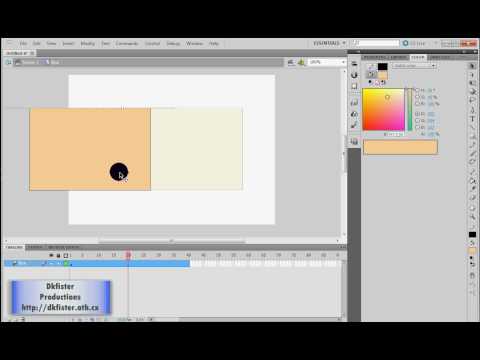Image resolution: width=480 pixels, height=360 pixels.
Task: Click the paint bucket fill icon in Color panel
Action: point(371,75)
